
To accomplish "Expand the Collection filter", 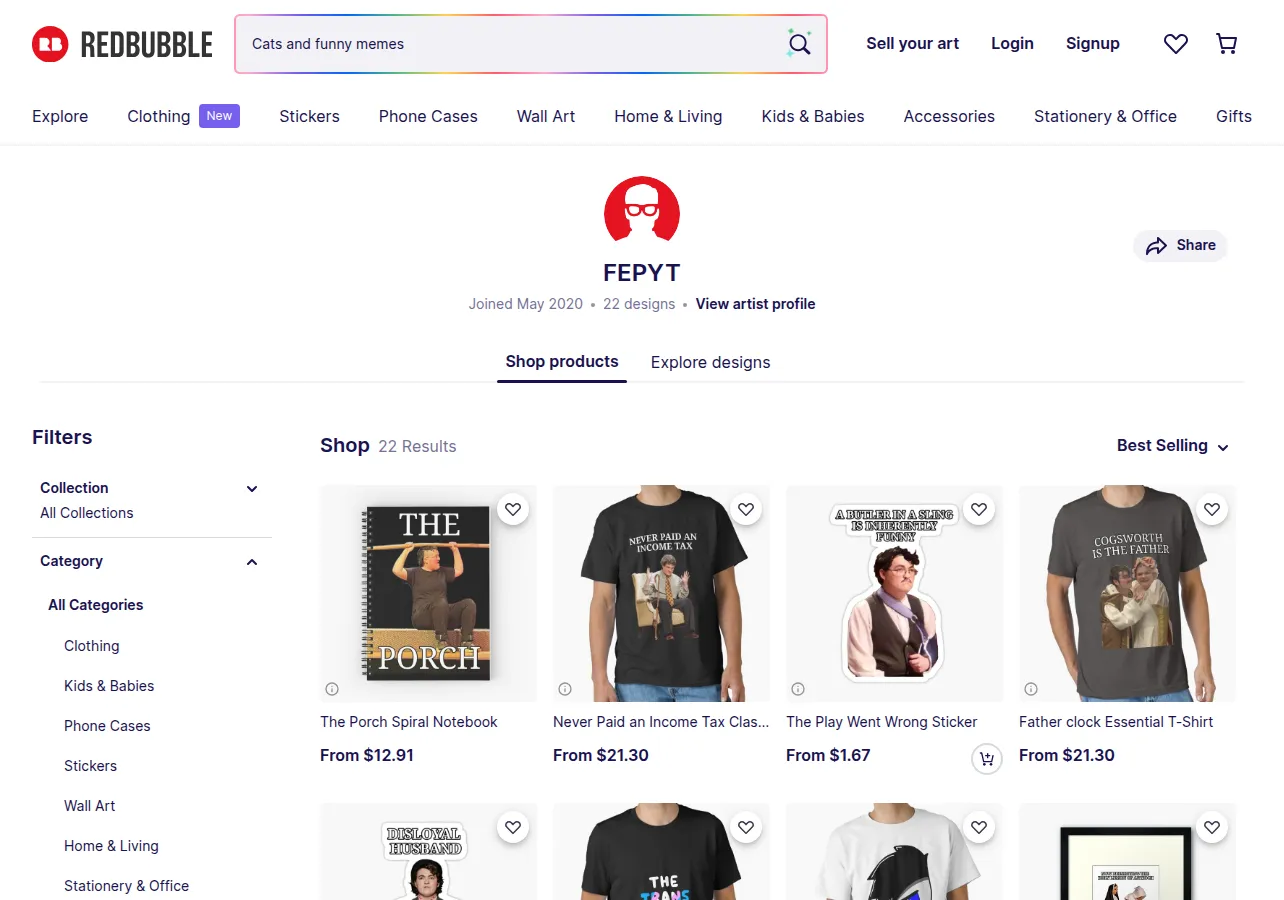I will pyautogui.click(x=252, y=489).
